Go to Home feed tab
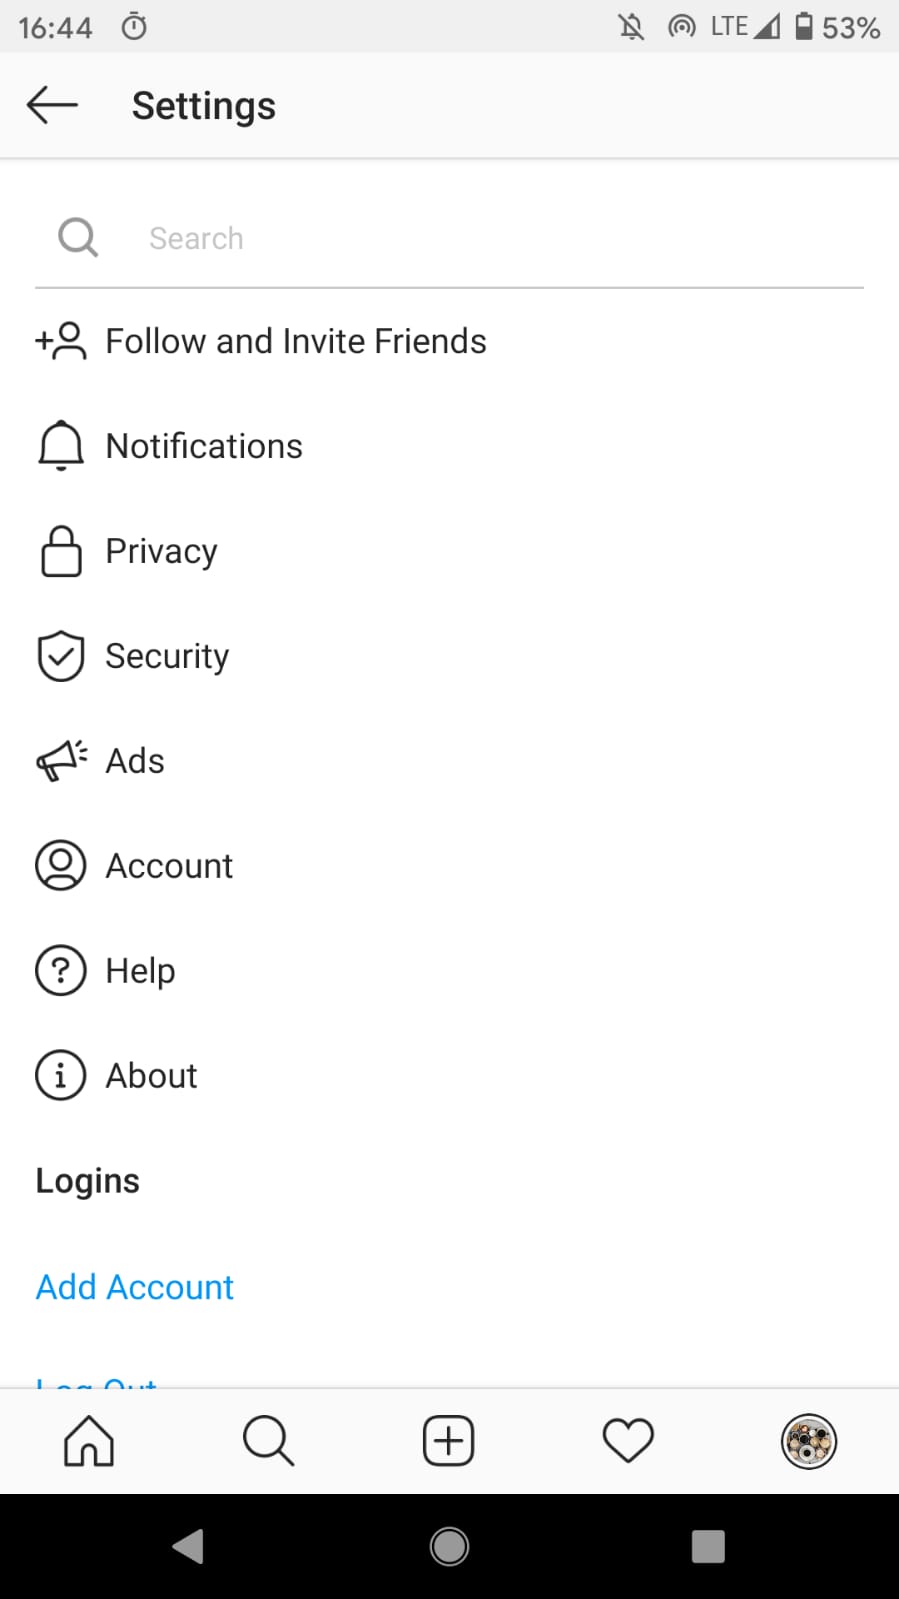Image resolution: width=899 pixels, height=1599 pixels. (89, 1441)
